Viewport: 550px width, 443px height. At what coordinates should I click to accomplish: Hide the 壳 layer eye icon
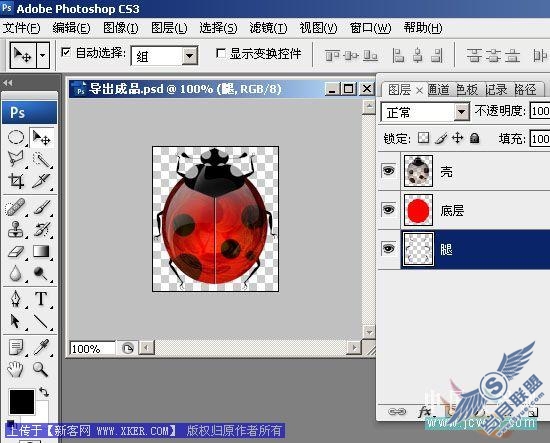click(x=388, y=171)
